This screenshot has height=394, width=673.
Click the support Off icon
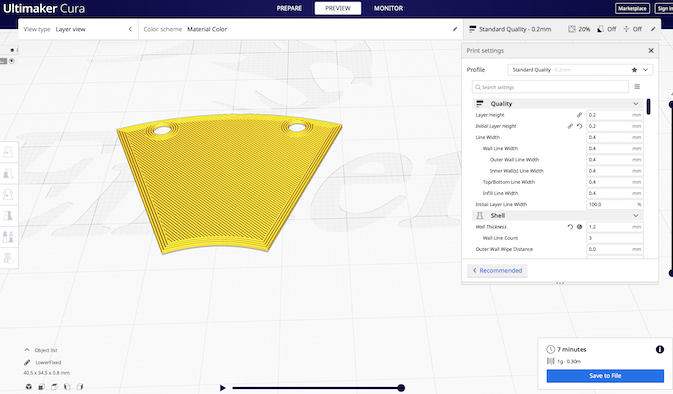click(600, 29)
